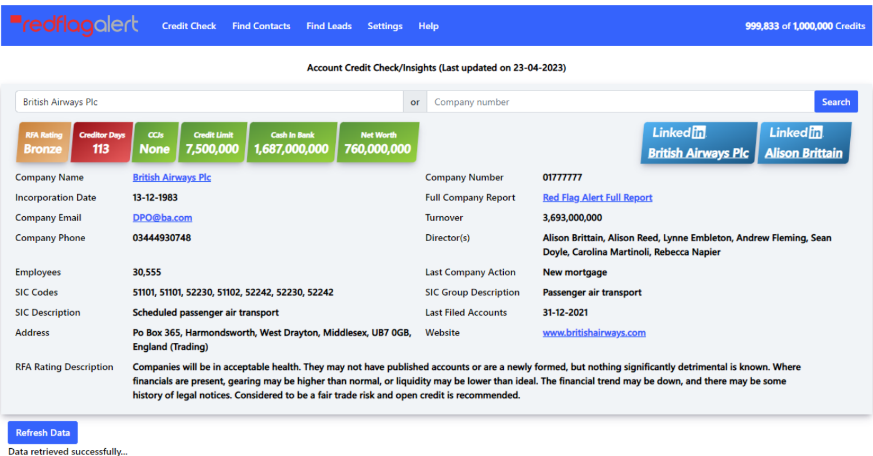The image size is (873, 456).
Task: Select employees value 30,555
Action: [x=146, y=272]
